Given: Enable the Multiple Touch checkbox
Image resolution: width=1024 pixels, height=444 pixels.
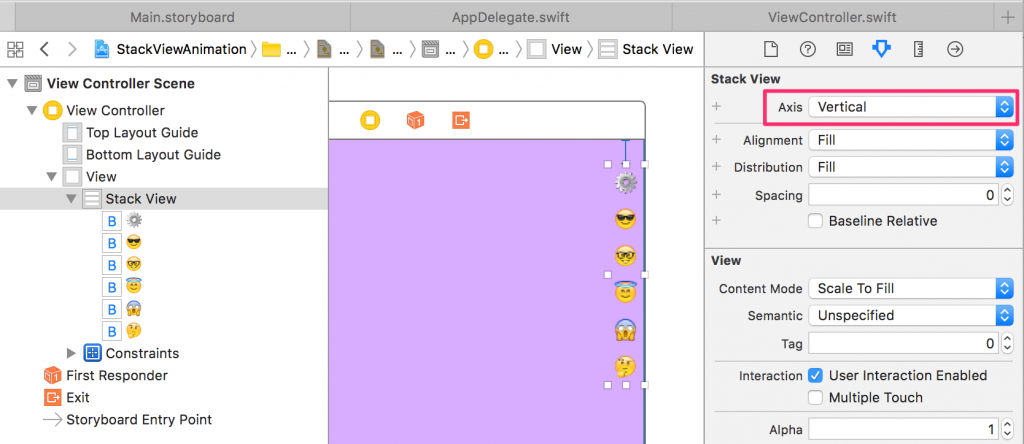Looking at the screenshot, I should (815, 398).
